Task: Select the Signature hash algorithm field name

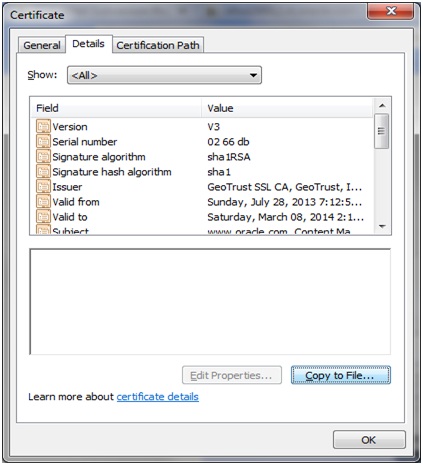Action: pyautogui.click(x=112, y=172)
